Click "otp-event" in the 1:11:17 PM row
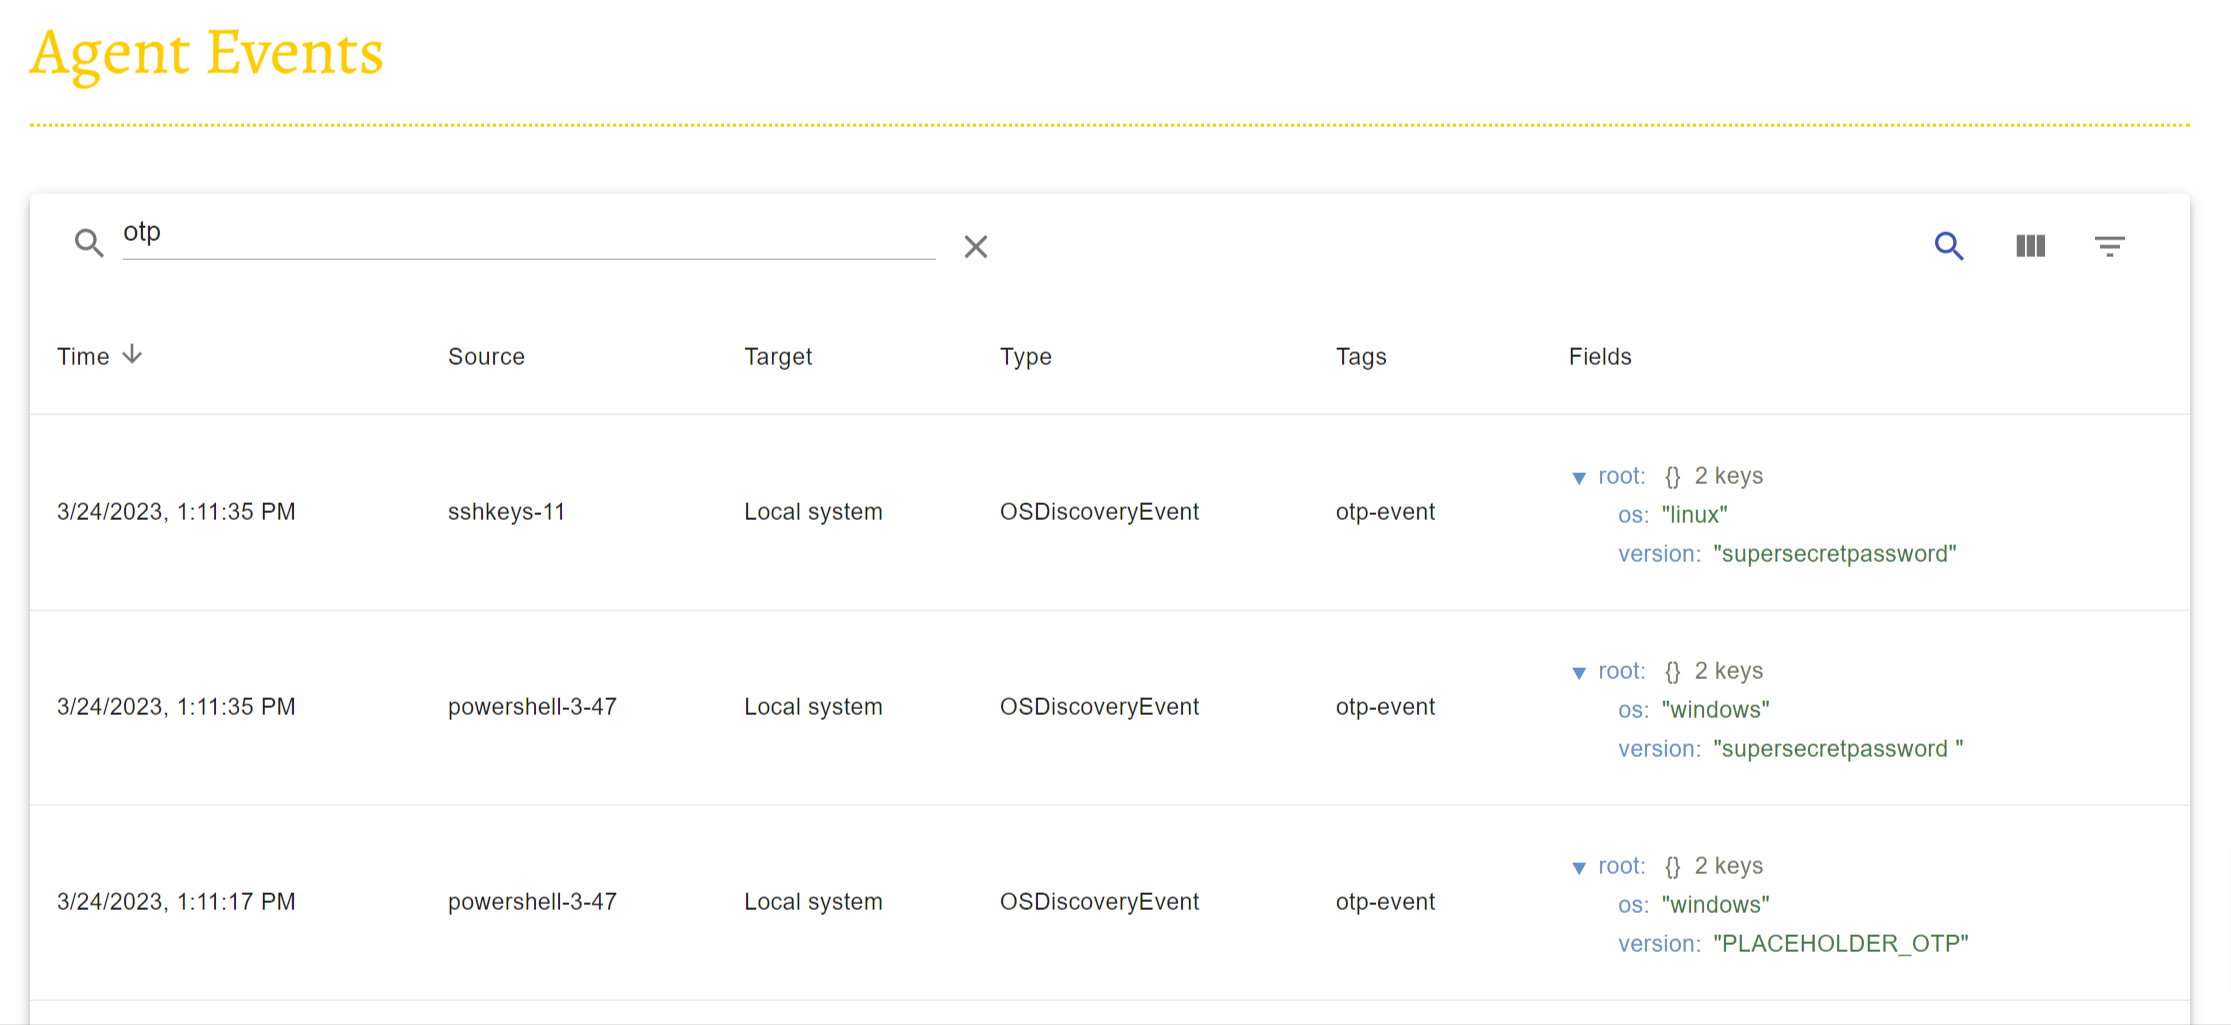Image resolution: width=2231 pixels, height=1025 pixels. point(1385,902)
